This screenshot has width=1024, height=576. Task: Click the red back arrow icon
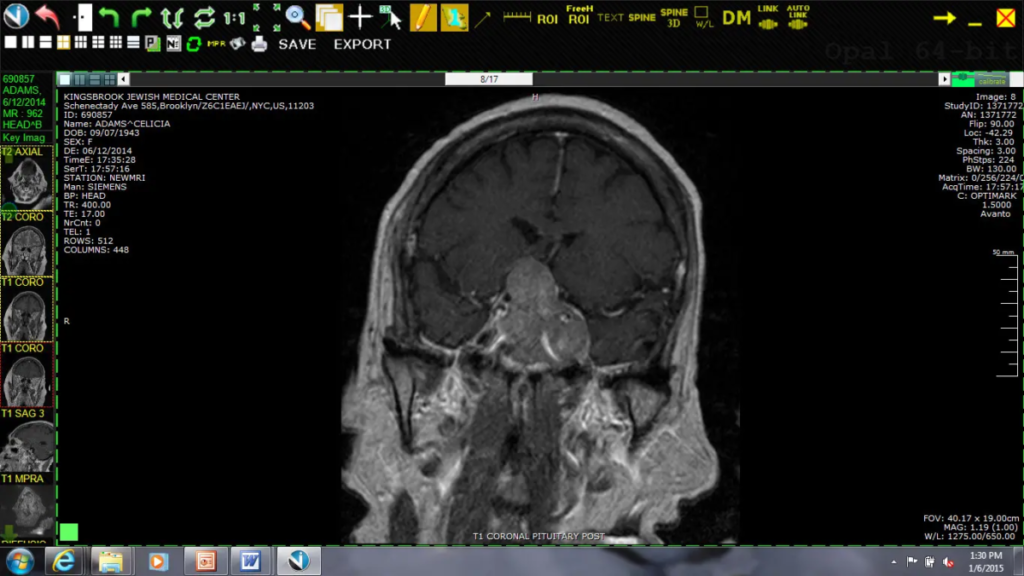coord(48,16)
